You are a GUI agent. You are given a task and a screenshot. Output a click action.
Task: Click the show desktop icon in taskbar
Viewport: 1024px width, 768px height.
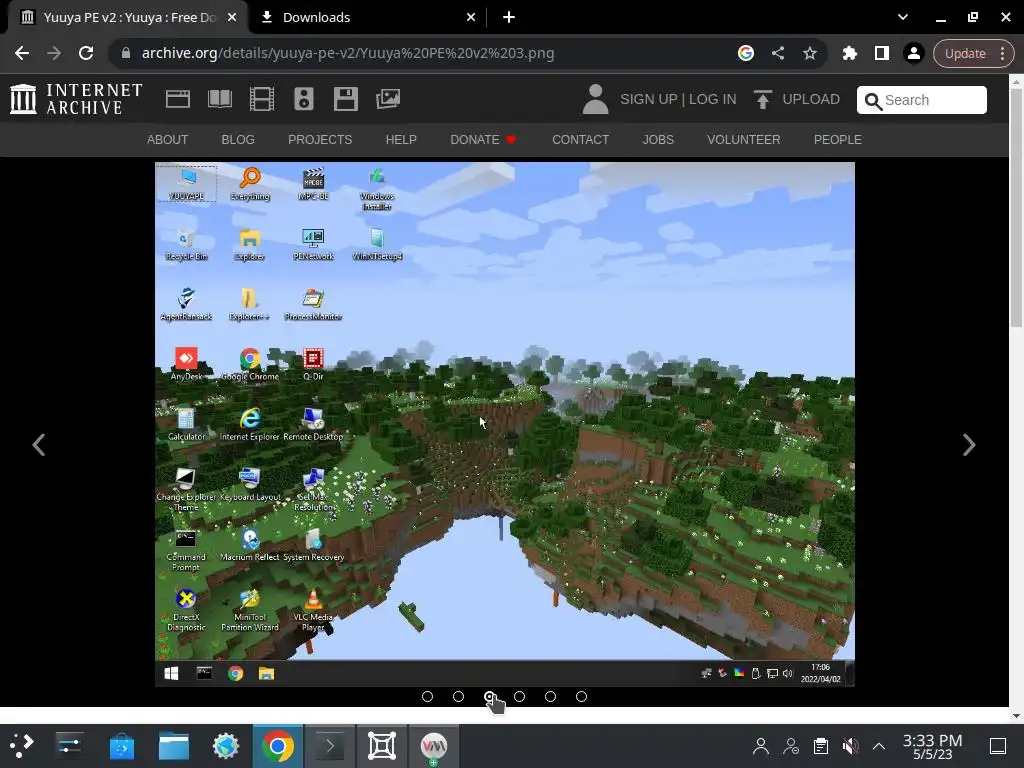pyautogui.click(x=997, y=746)
